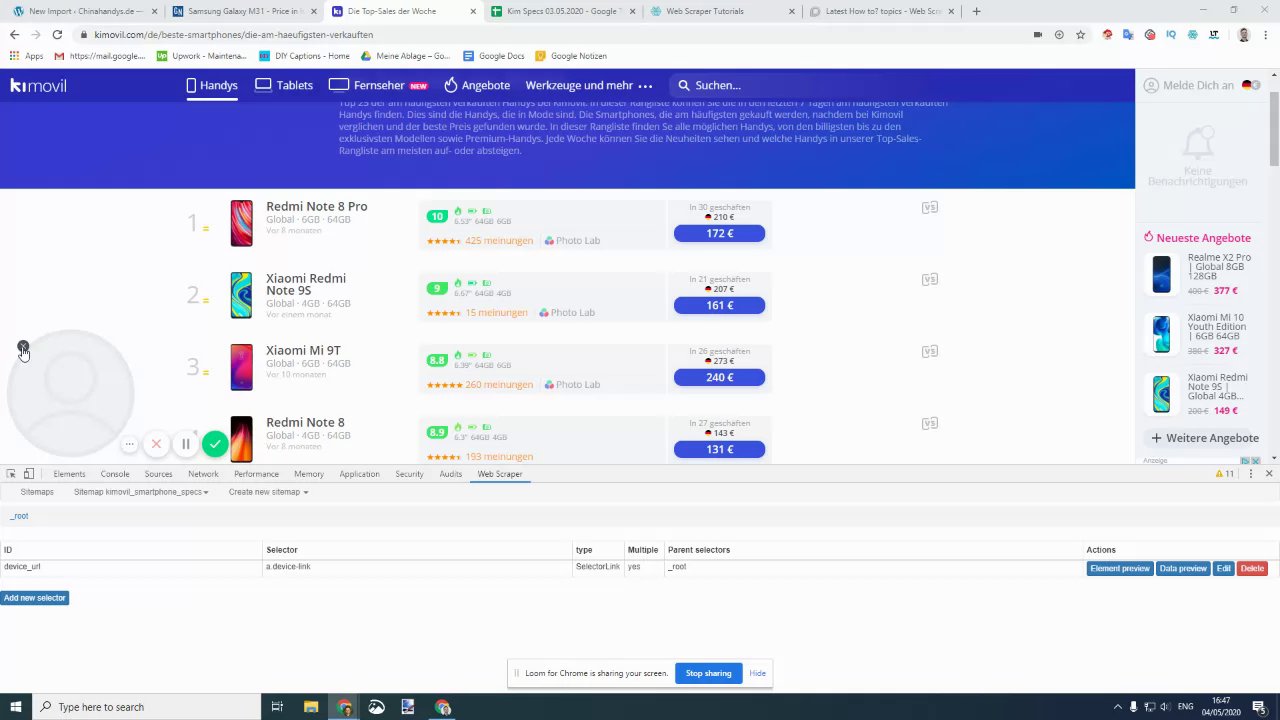The height and width of the screenshot is (720, 1280).
Task: Hide the Loom sharing bar
Action: (x=757, y=673)
